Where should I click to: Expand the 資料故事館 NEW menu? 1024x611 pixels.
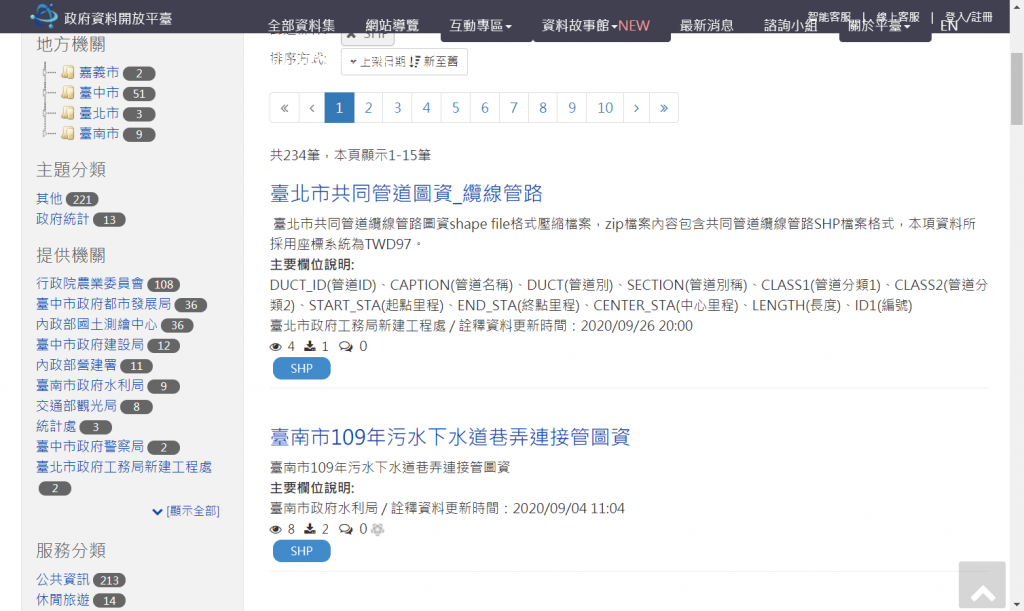596,25
